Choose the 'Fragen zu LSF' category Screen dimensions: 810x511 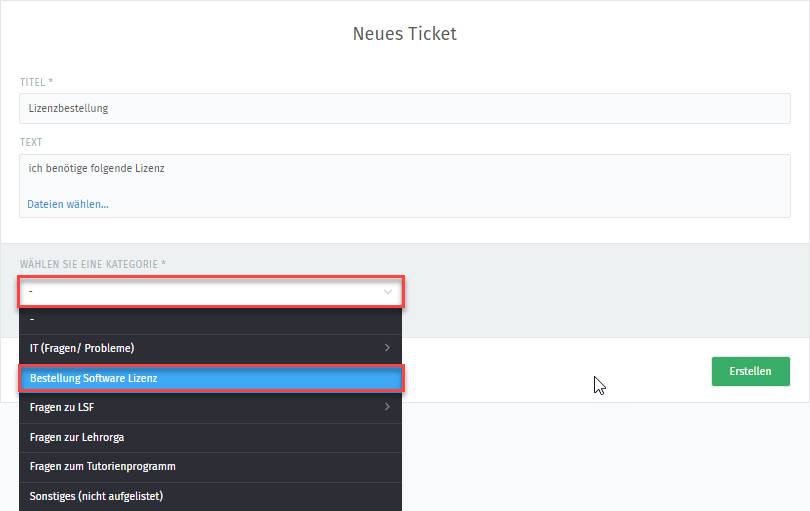[210, 408]
